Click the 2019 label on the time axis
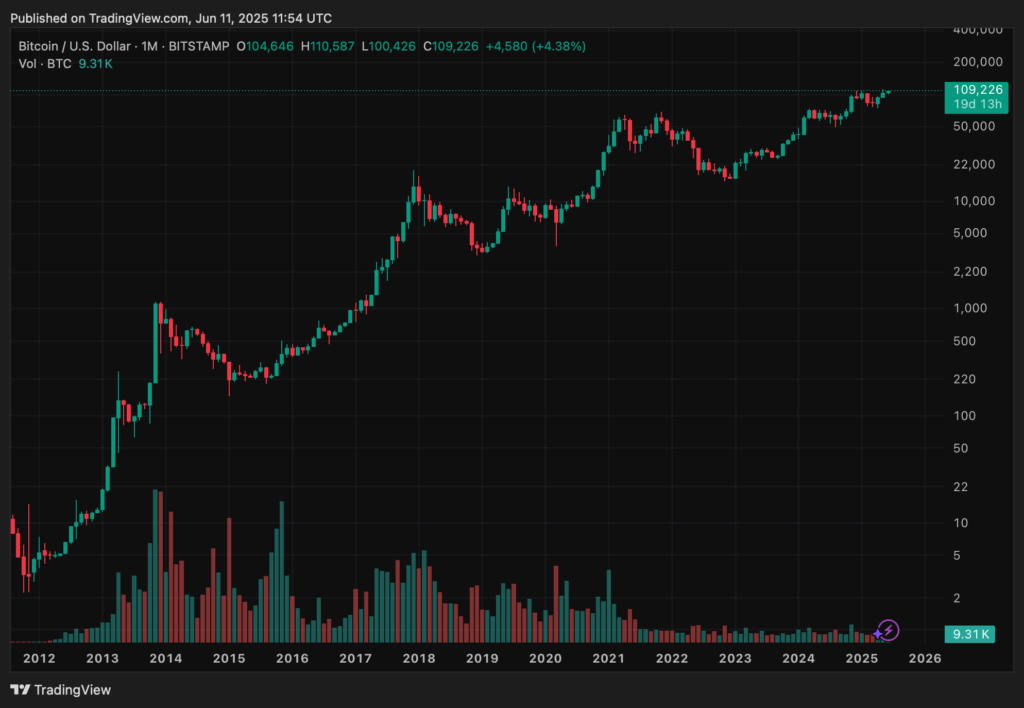This screenshot has width=1024, height=708. 482,658
